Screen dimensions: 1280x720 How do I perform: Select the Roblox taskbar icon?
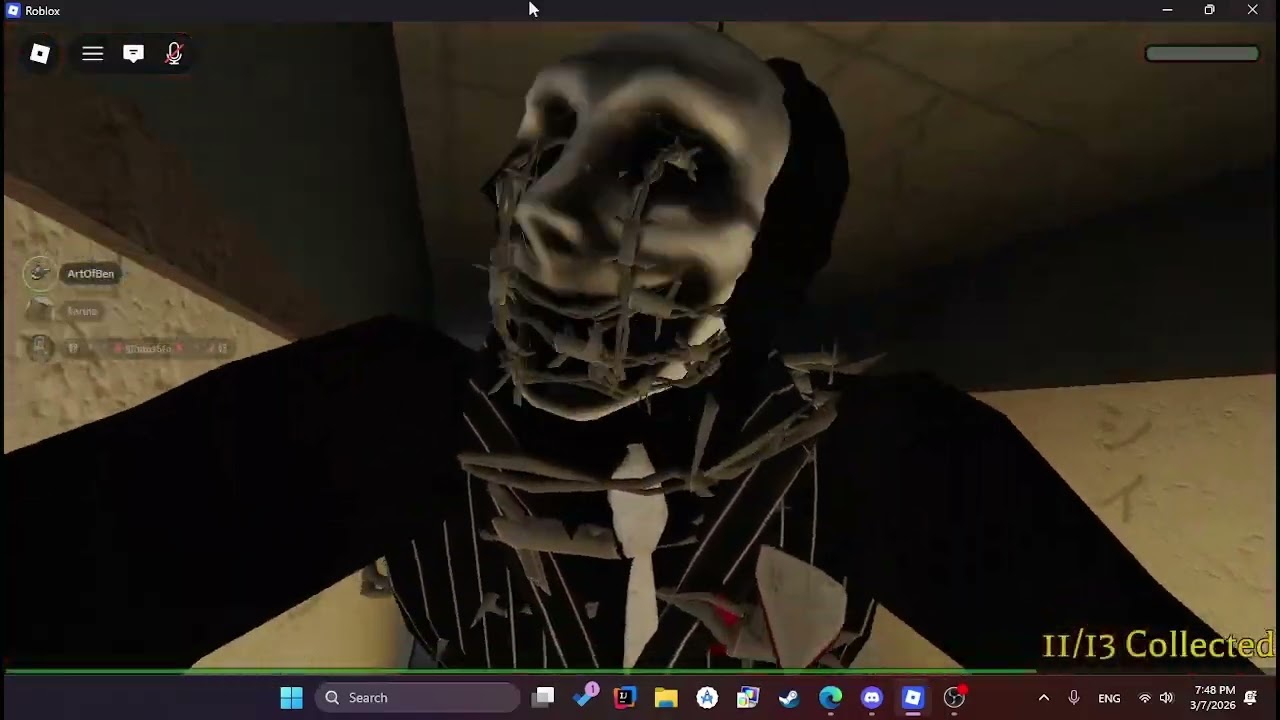912,698
